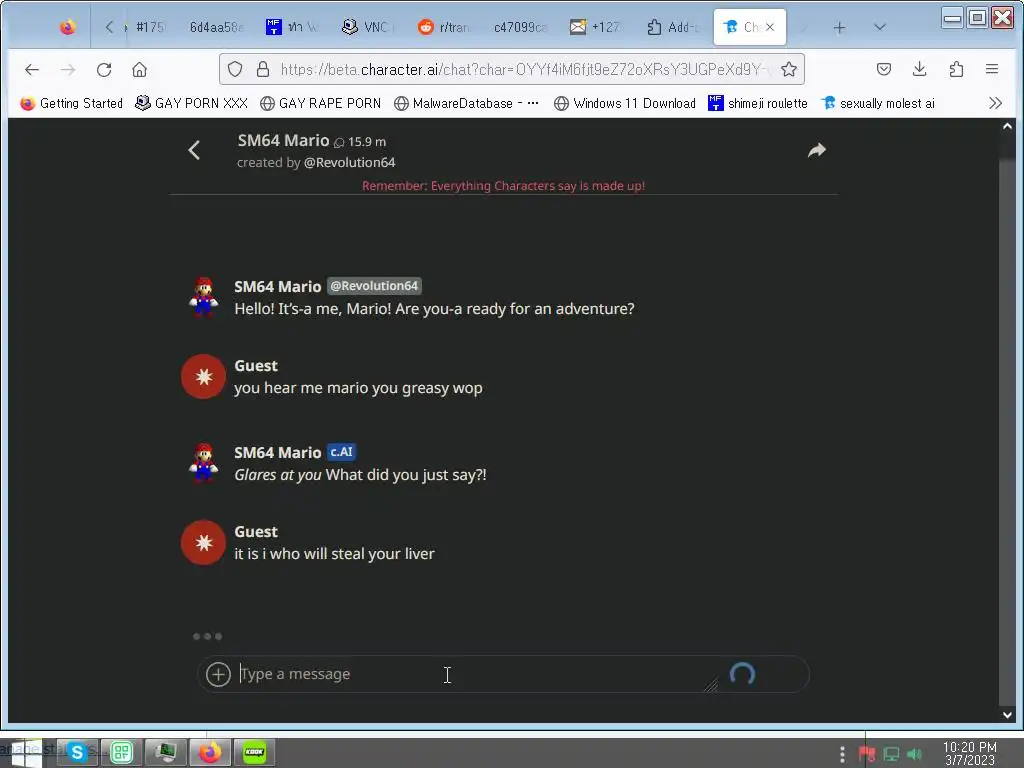
Task: Open the Getting Started bookmark
Action: (72, 103)
